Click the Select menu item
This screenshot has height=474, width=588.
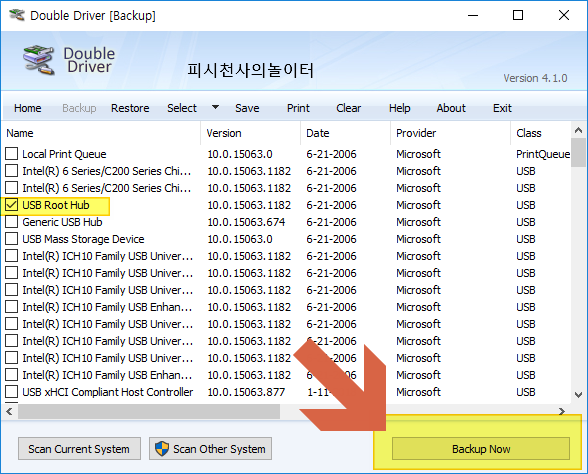pos(182,108)
